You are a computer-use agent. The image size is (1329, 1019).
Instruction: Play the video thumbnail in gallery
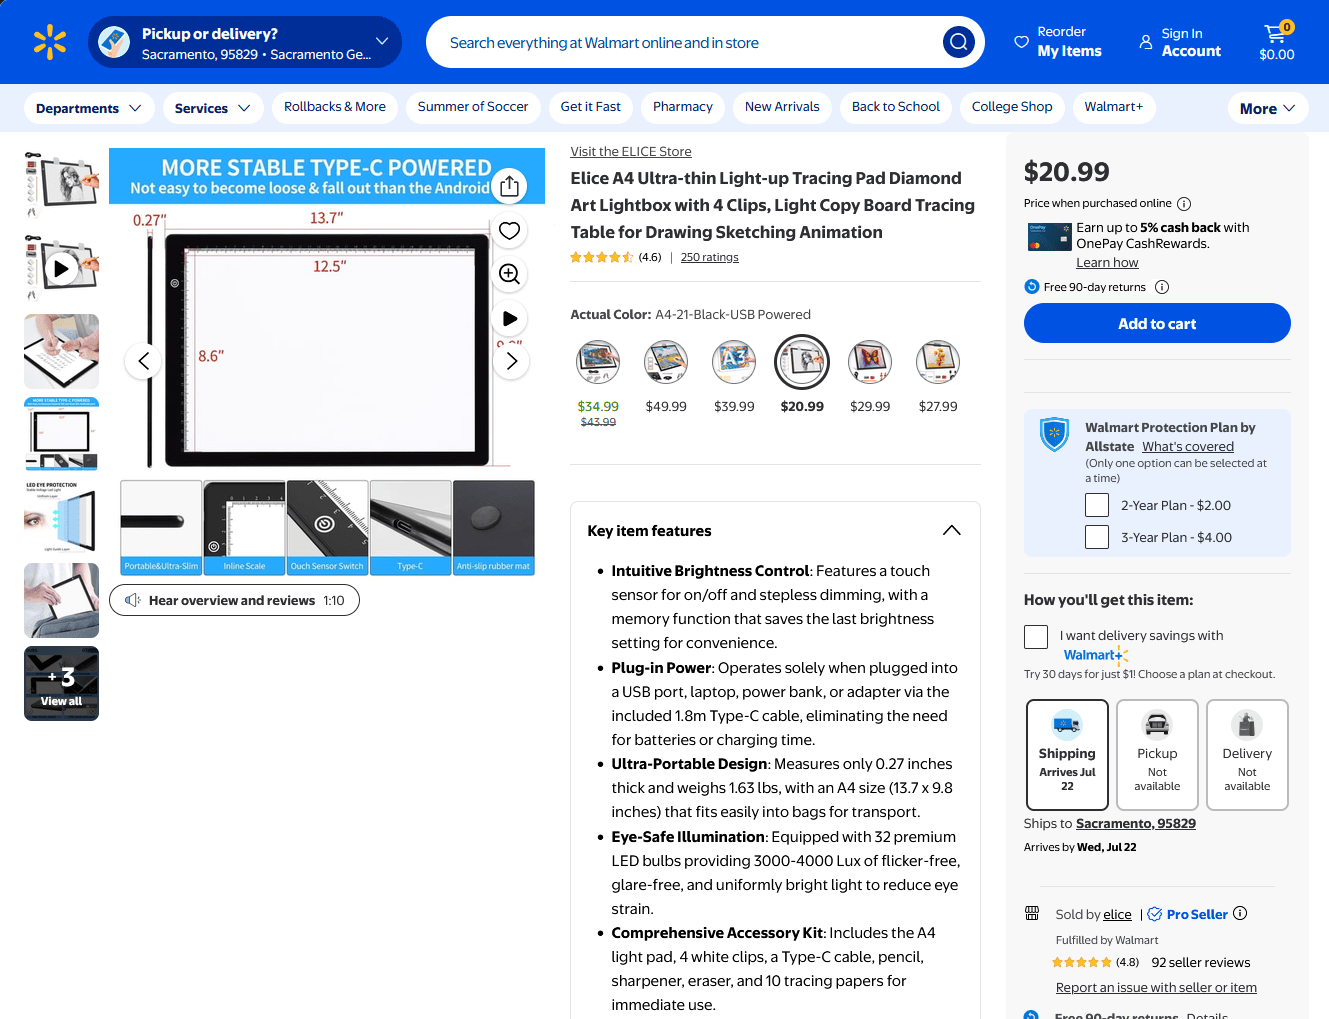(61, 269)
